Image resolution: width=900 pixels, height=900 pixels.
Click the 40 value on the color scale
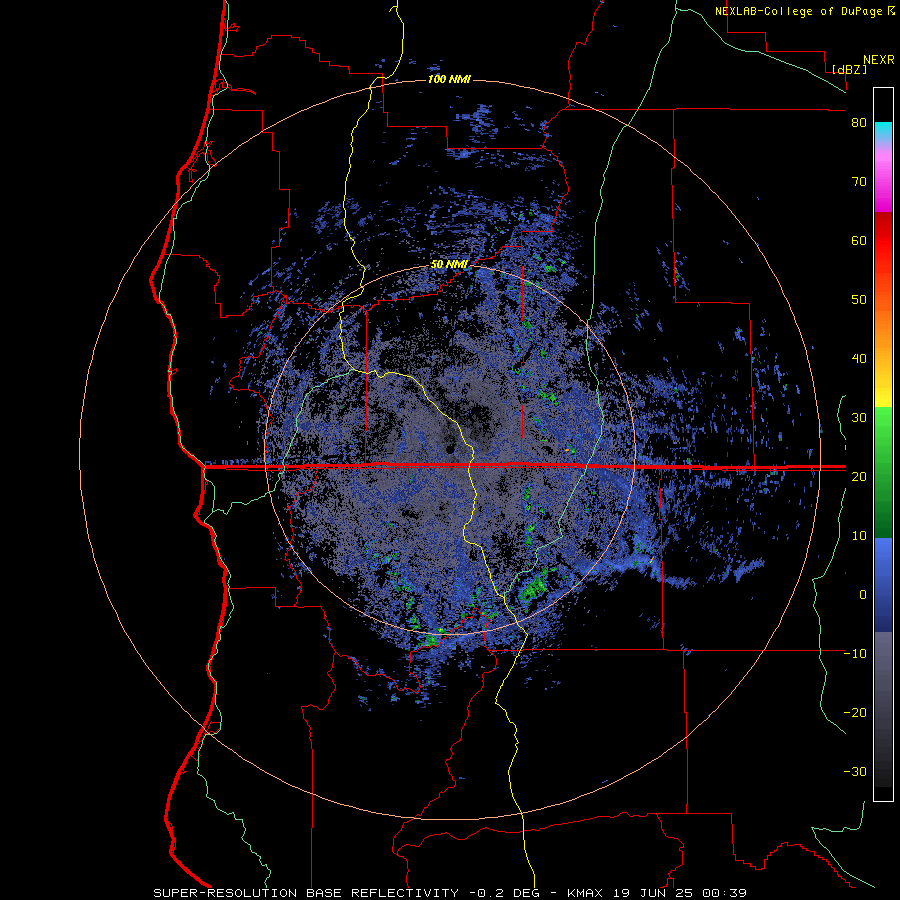tap(859, 359)
